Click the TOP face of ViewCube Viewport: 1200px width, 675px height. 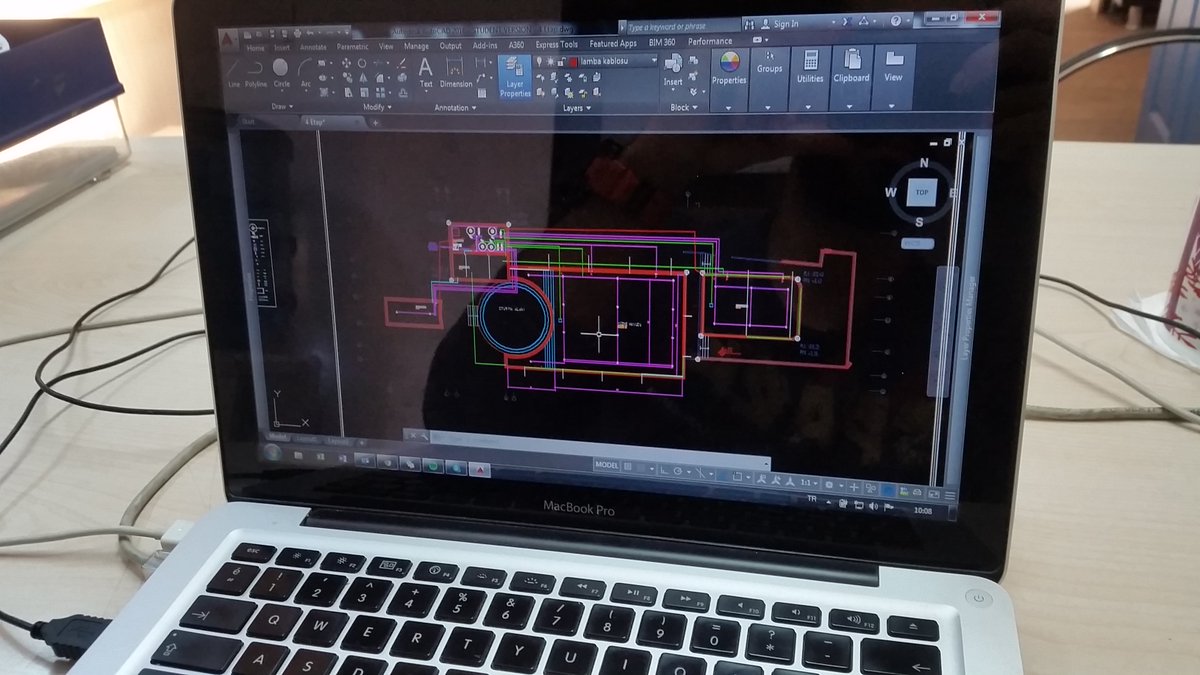tap(921, 192)
